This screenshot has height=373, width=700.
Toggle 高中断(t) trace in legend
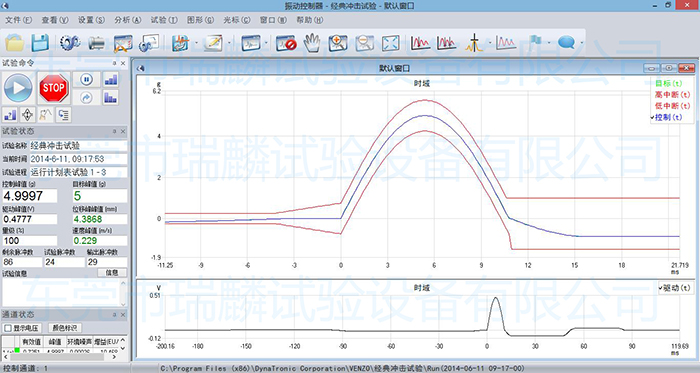click(672, 95)
